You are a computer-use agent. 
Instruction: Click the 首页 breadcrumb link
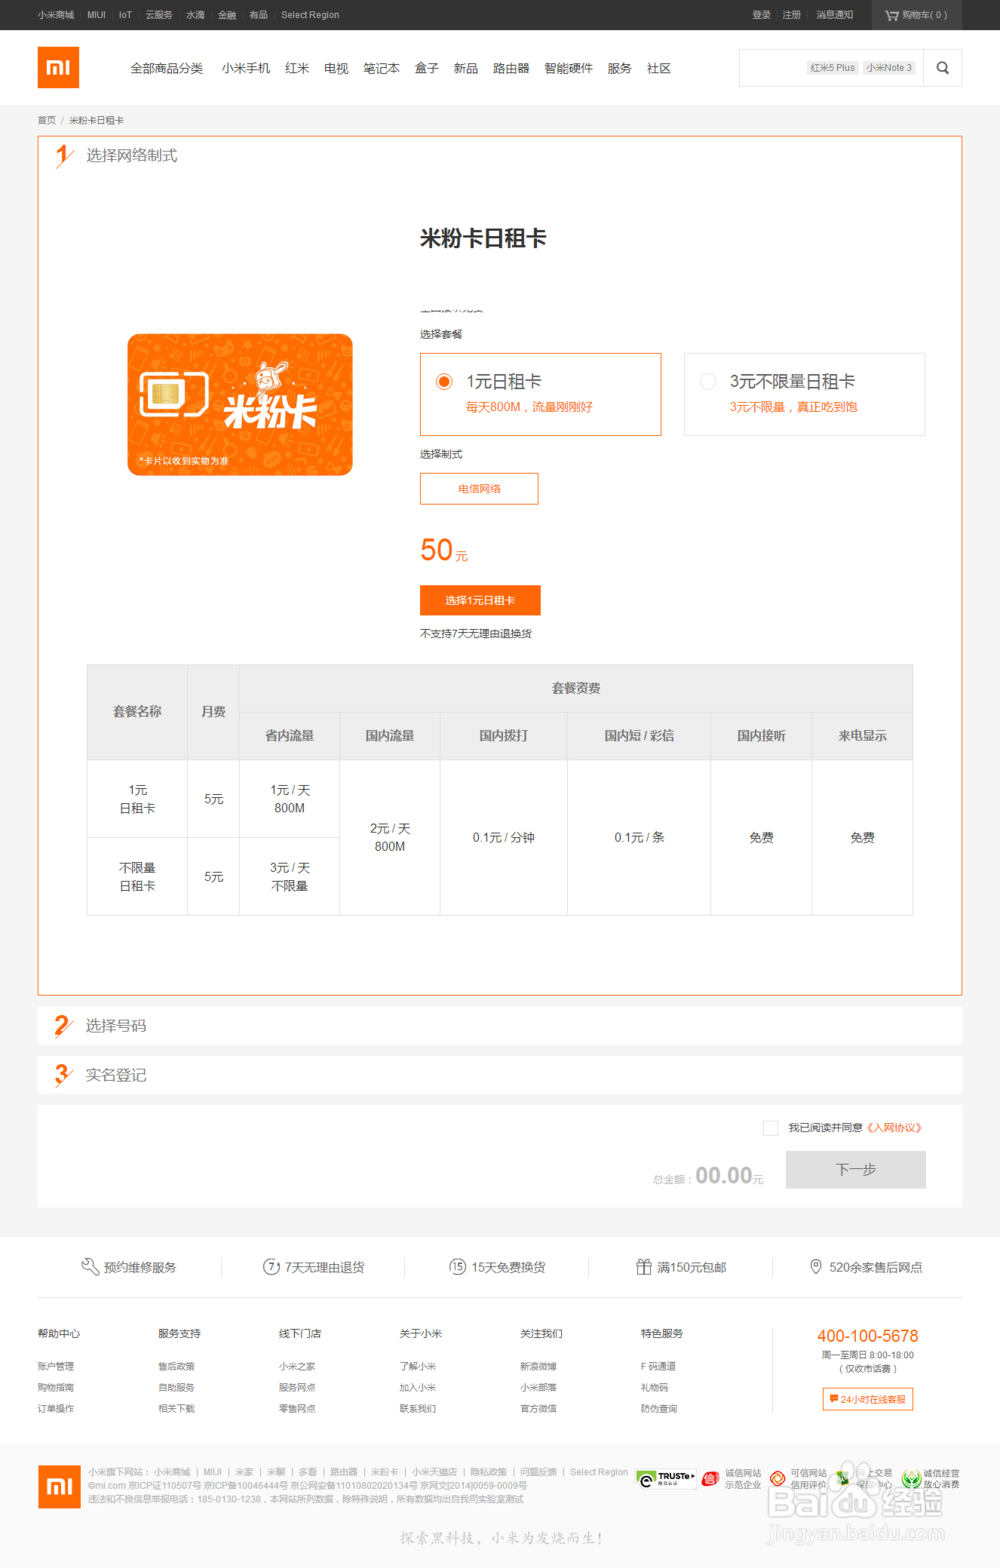pyautogui.click(x=47, y=120)
